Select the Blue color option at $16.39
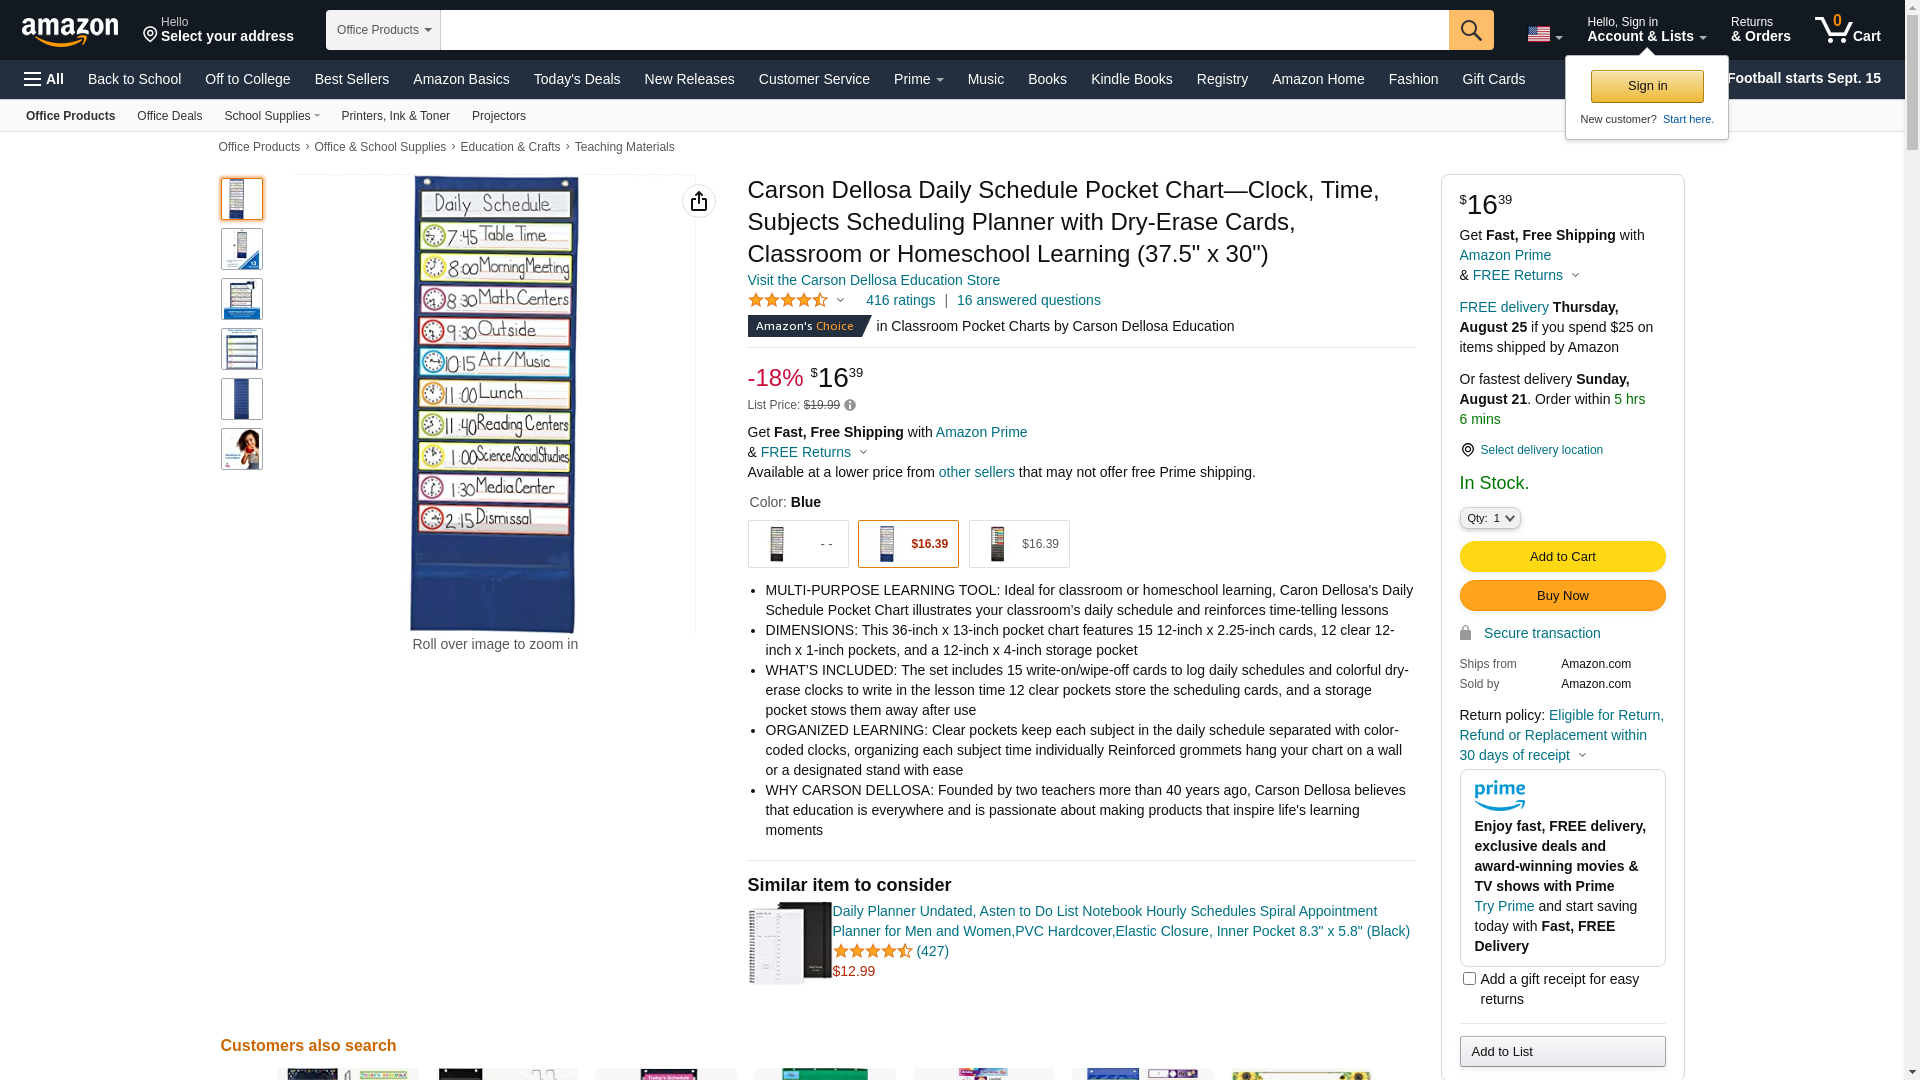Screen dimensions: 1920x1080 coord(907,544)
